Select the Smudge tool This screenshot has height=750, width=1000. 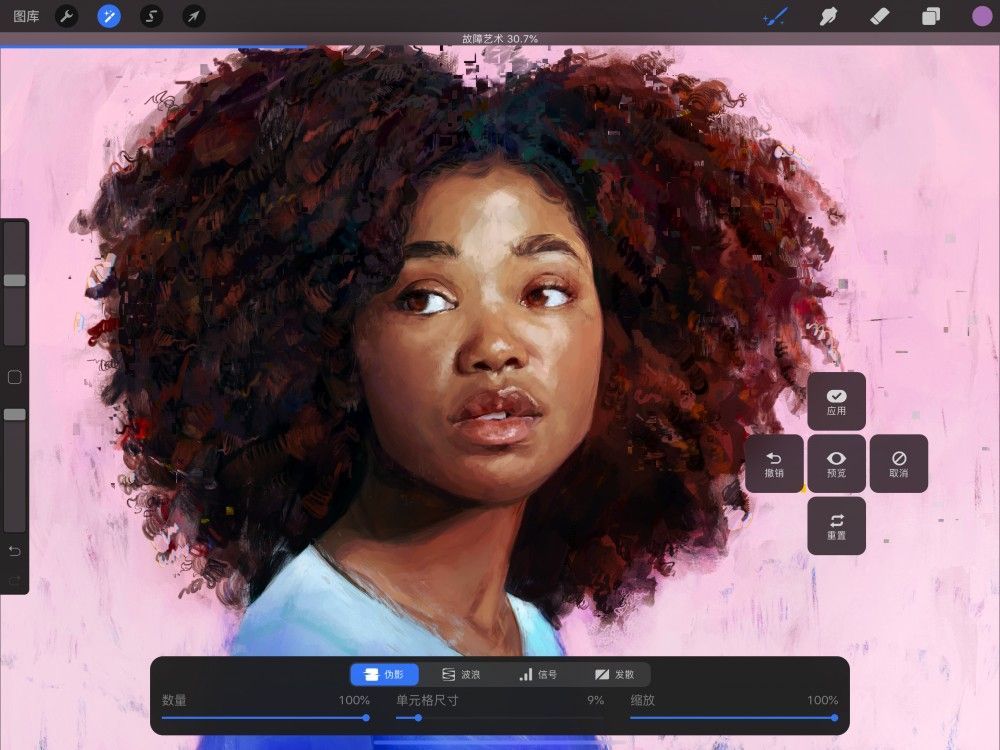pos(828,16)
